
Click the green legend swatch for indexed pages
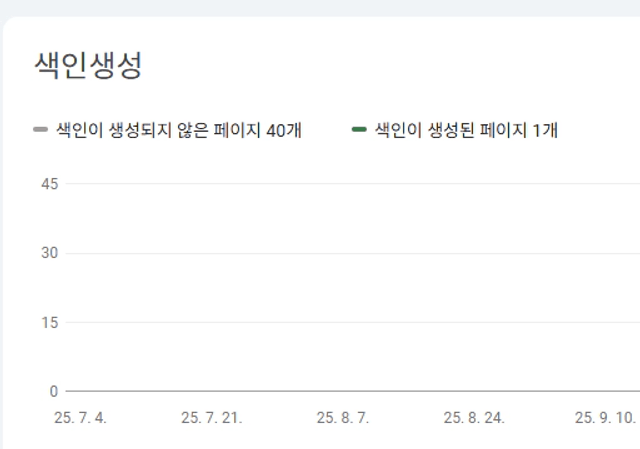coord(359,129)
